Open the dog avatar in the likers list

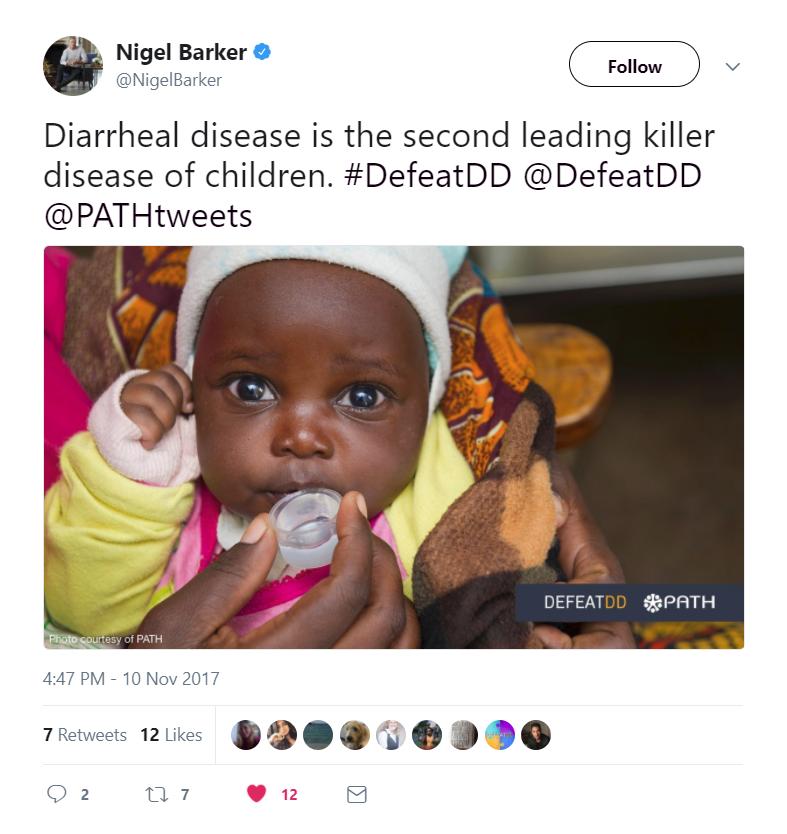(x=354, y=735)
